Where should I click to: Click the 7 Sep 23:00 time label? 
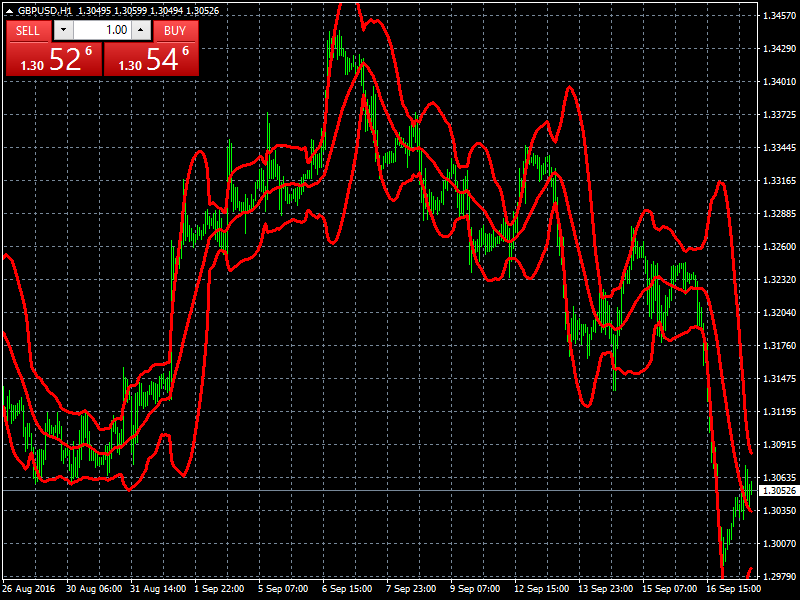[x=411, y=589]
